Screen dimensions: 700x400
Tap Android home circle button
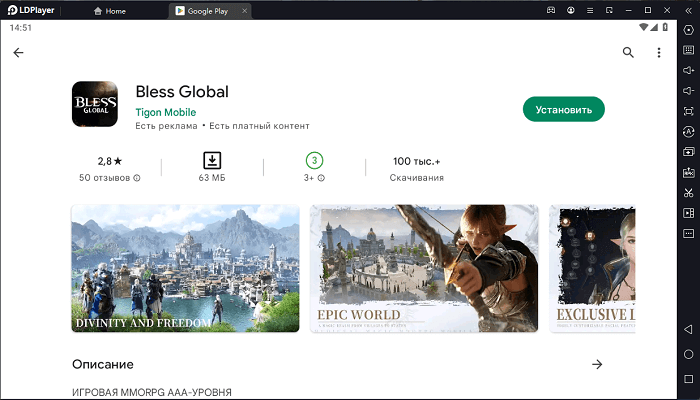pyautogui.click(x=688, y=354)
